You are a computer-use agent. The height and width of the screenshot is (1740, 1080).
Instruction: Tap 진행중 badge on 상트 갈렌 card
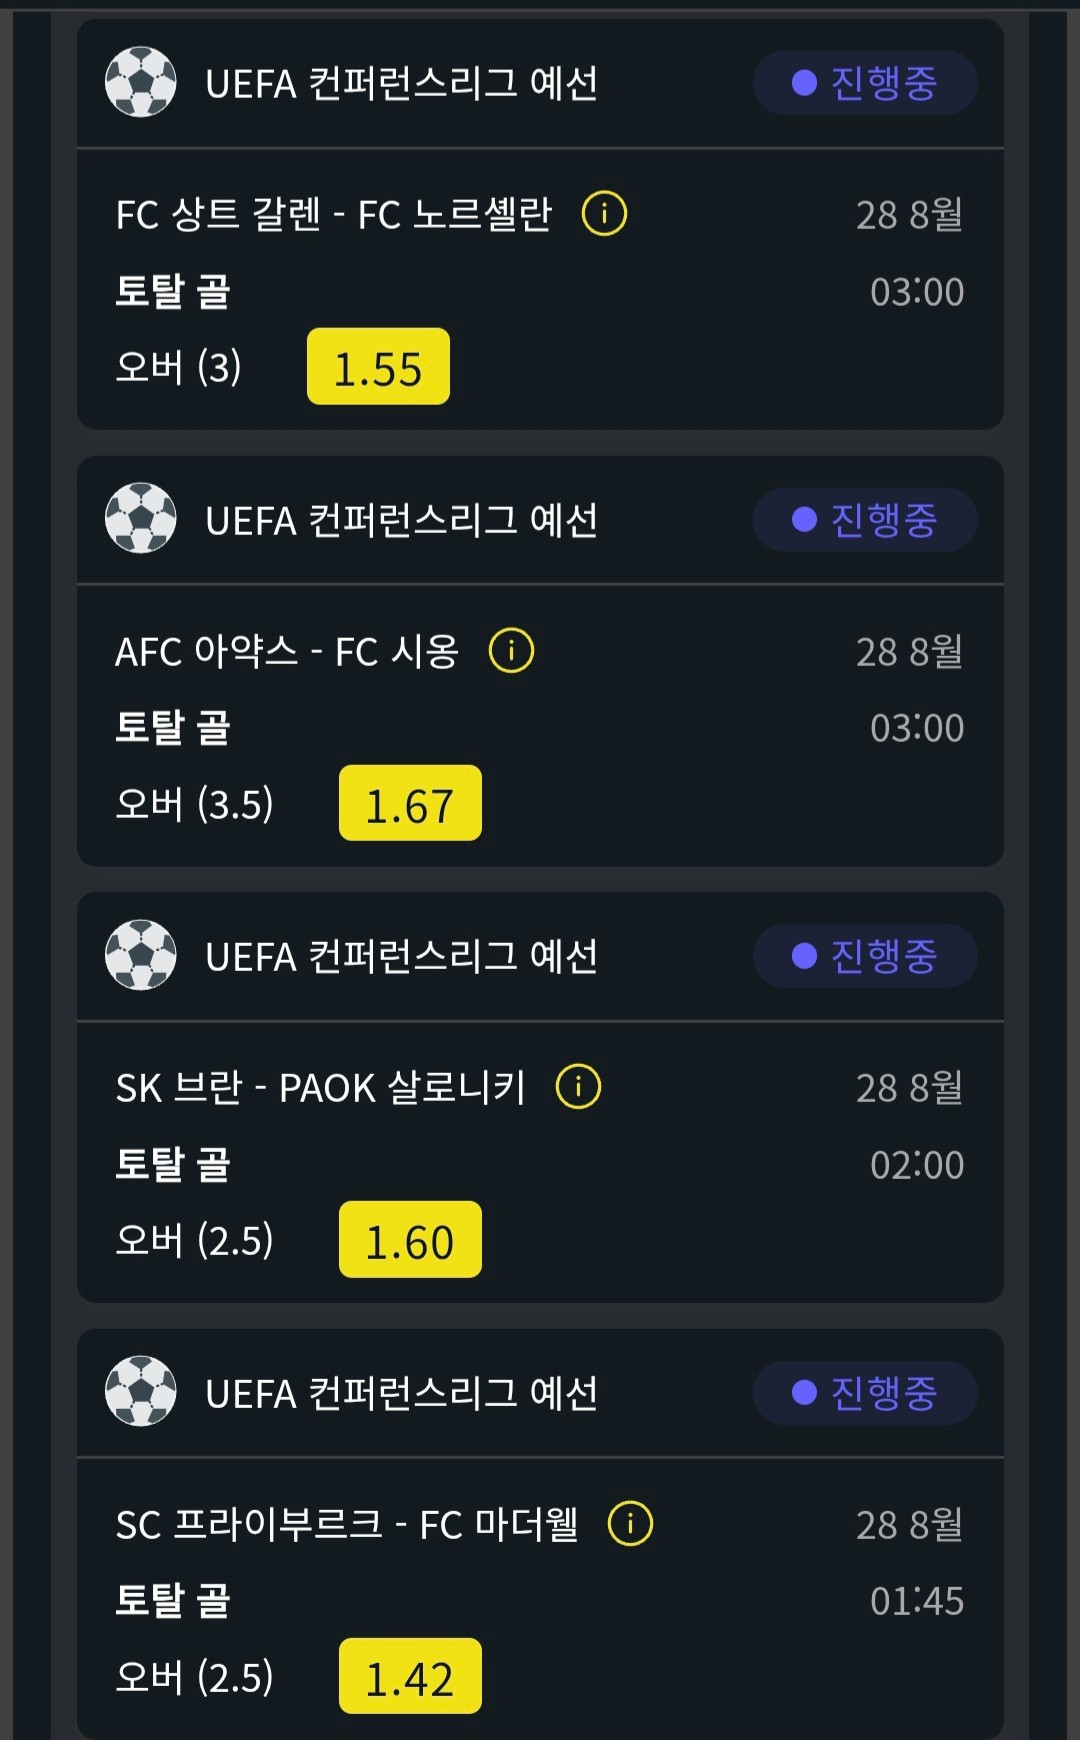[x=865, y=83]
